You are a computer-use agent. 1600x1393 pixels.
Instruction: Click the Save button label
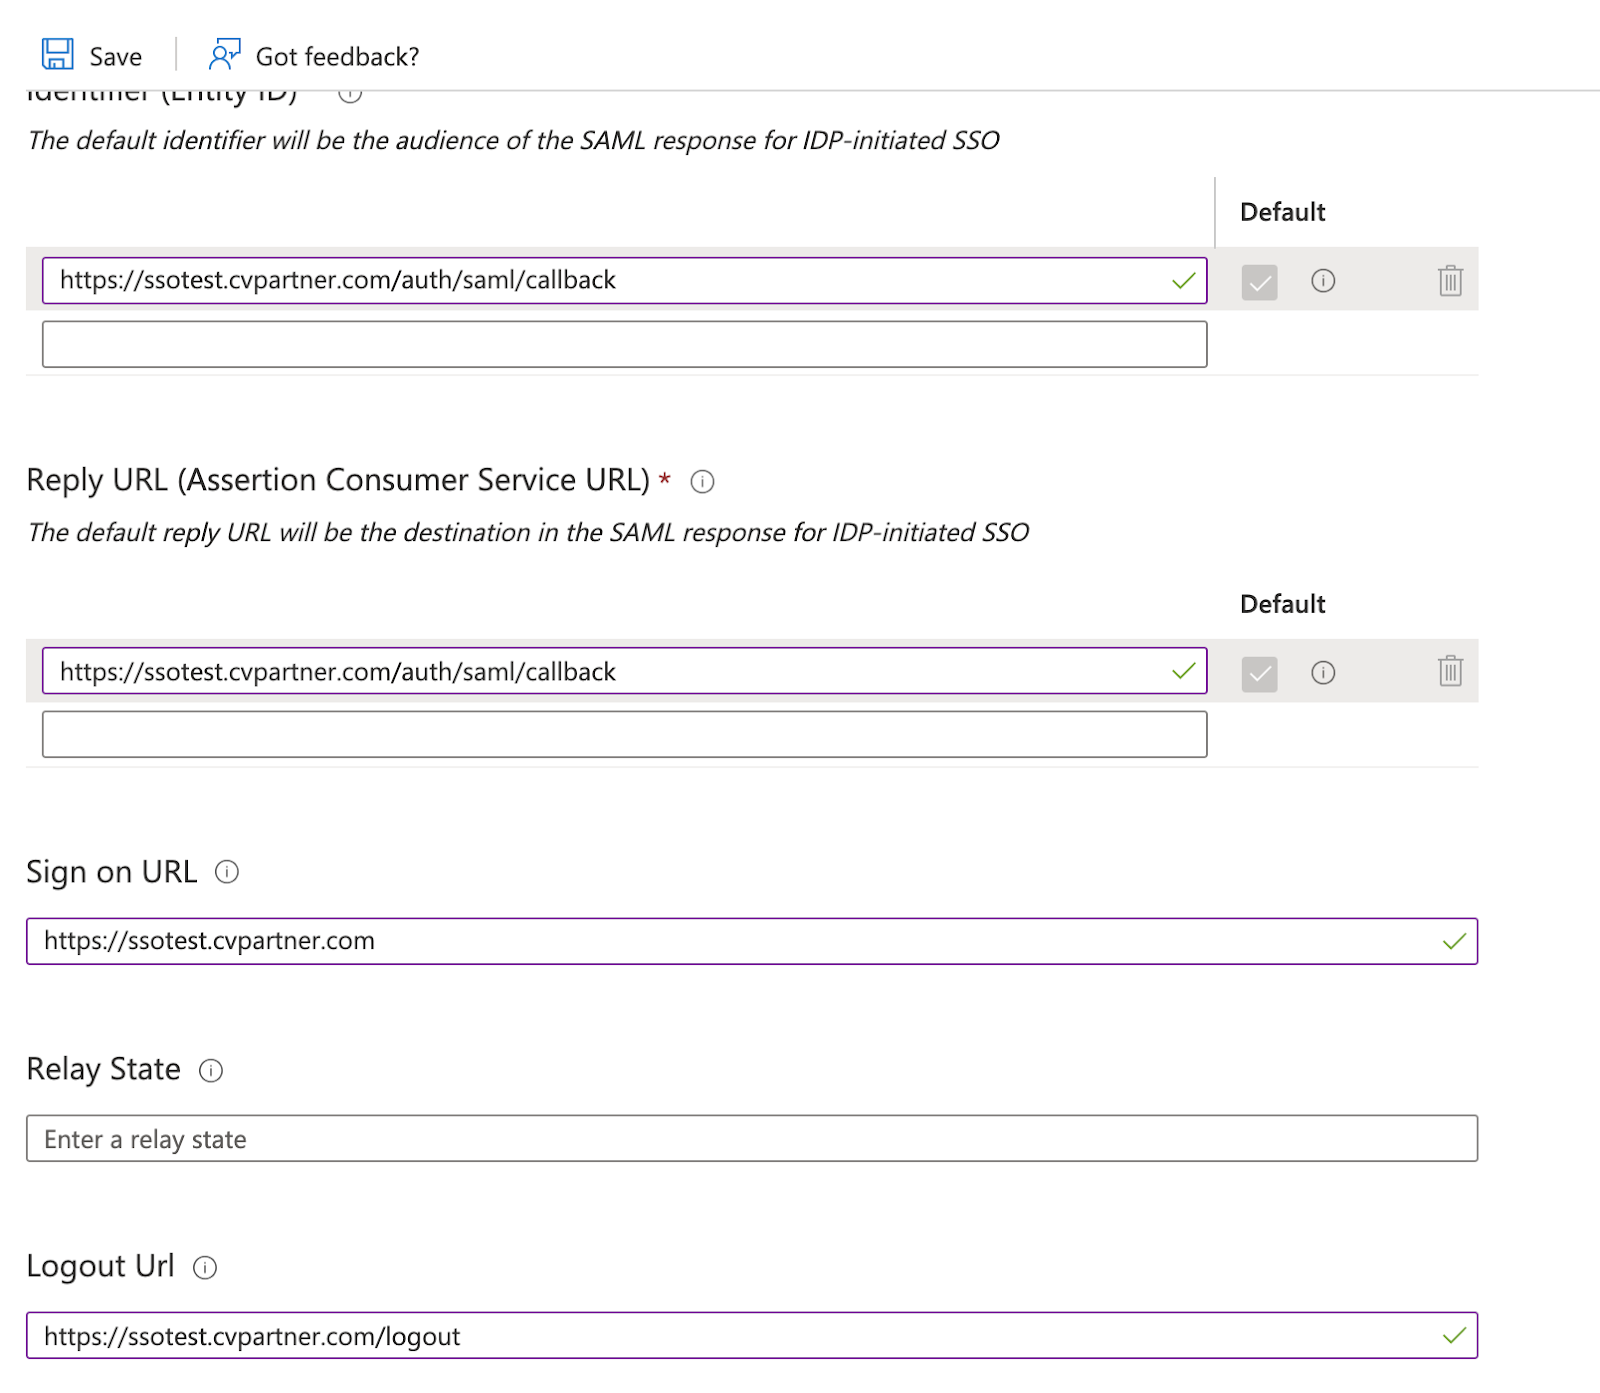point(116,57)
